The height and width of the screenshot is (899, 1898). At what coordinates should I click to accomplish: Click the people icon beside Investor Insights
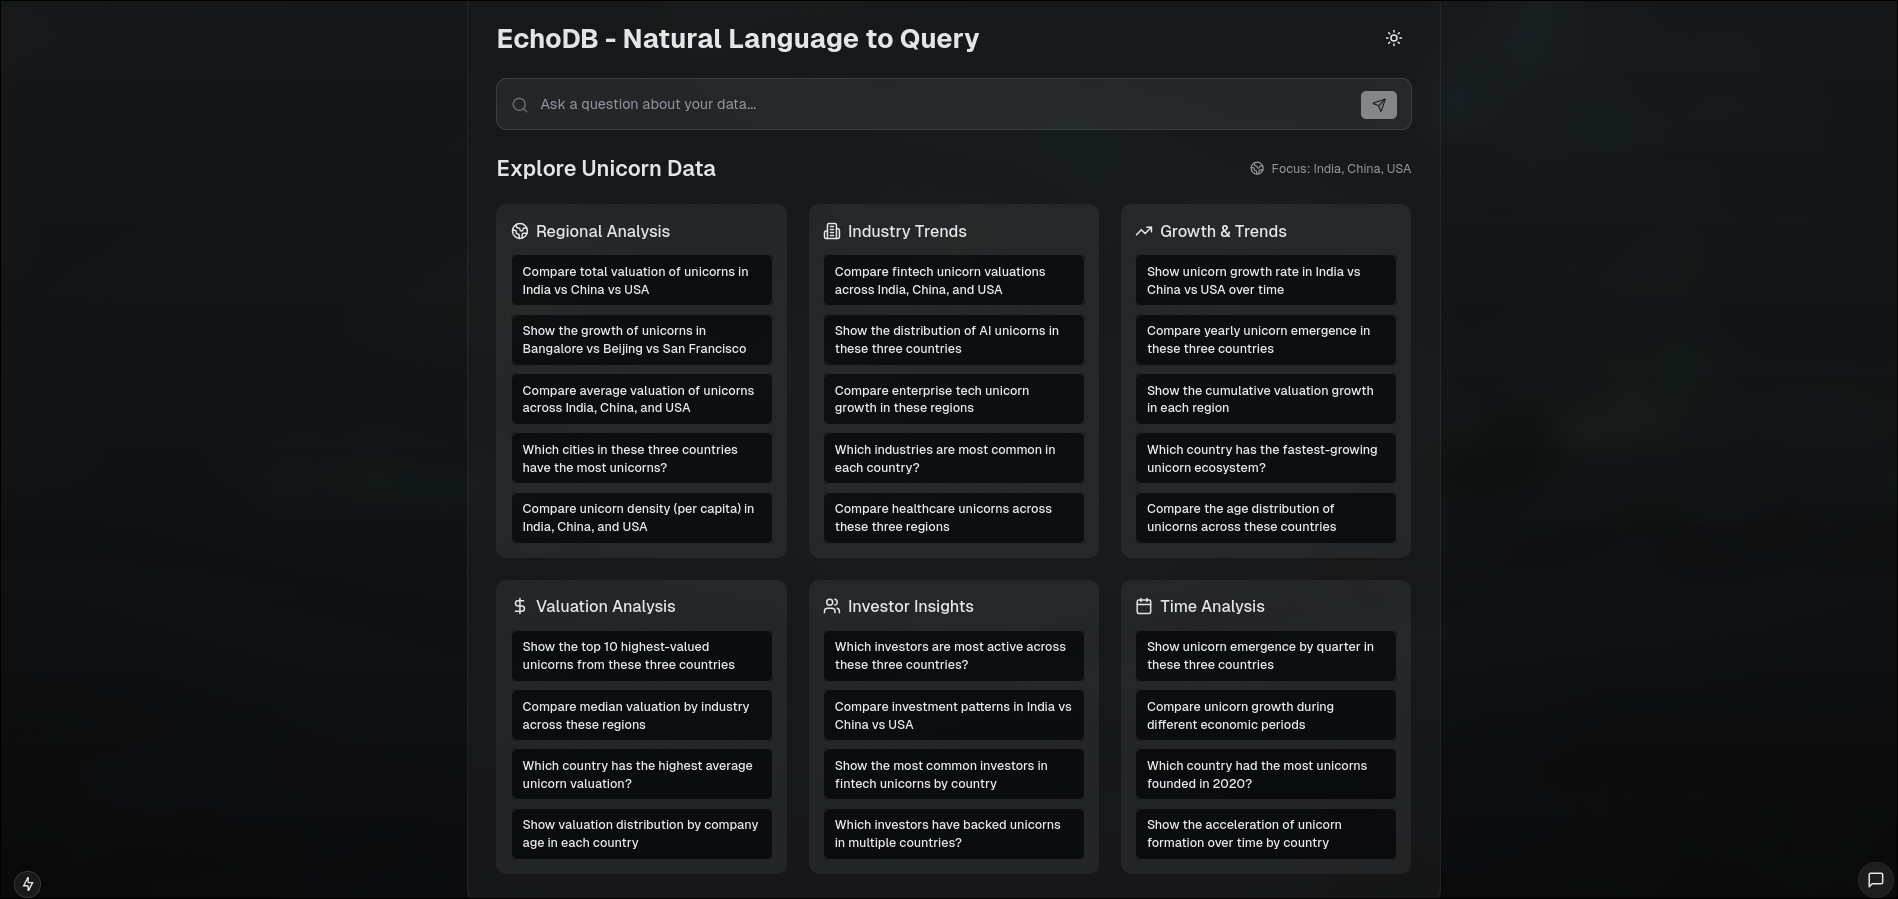tap(832, 606)
